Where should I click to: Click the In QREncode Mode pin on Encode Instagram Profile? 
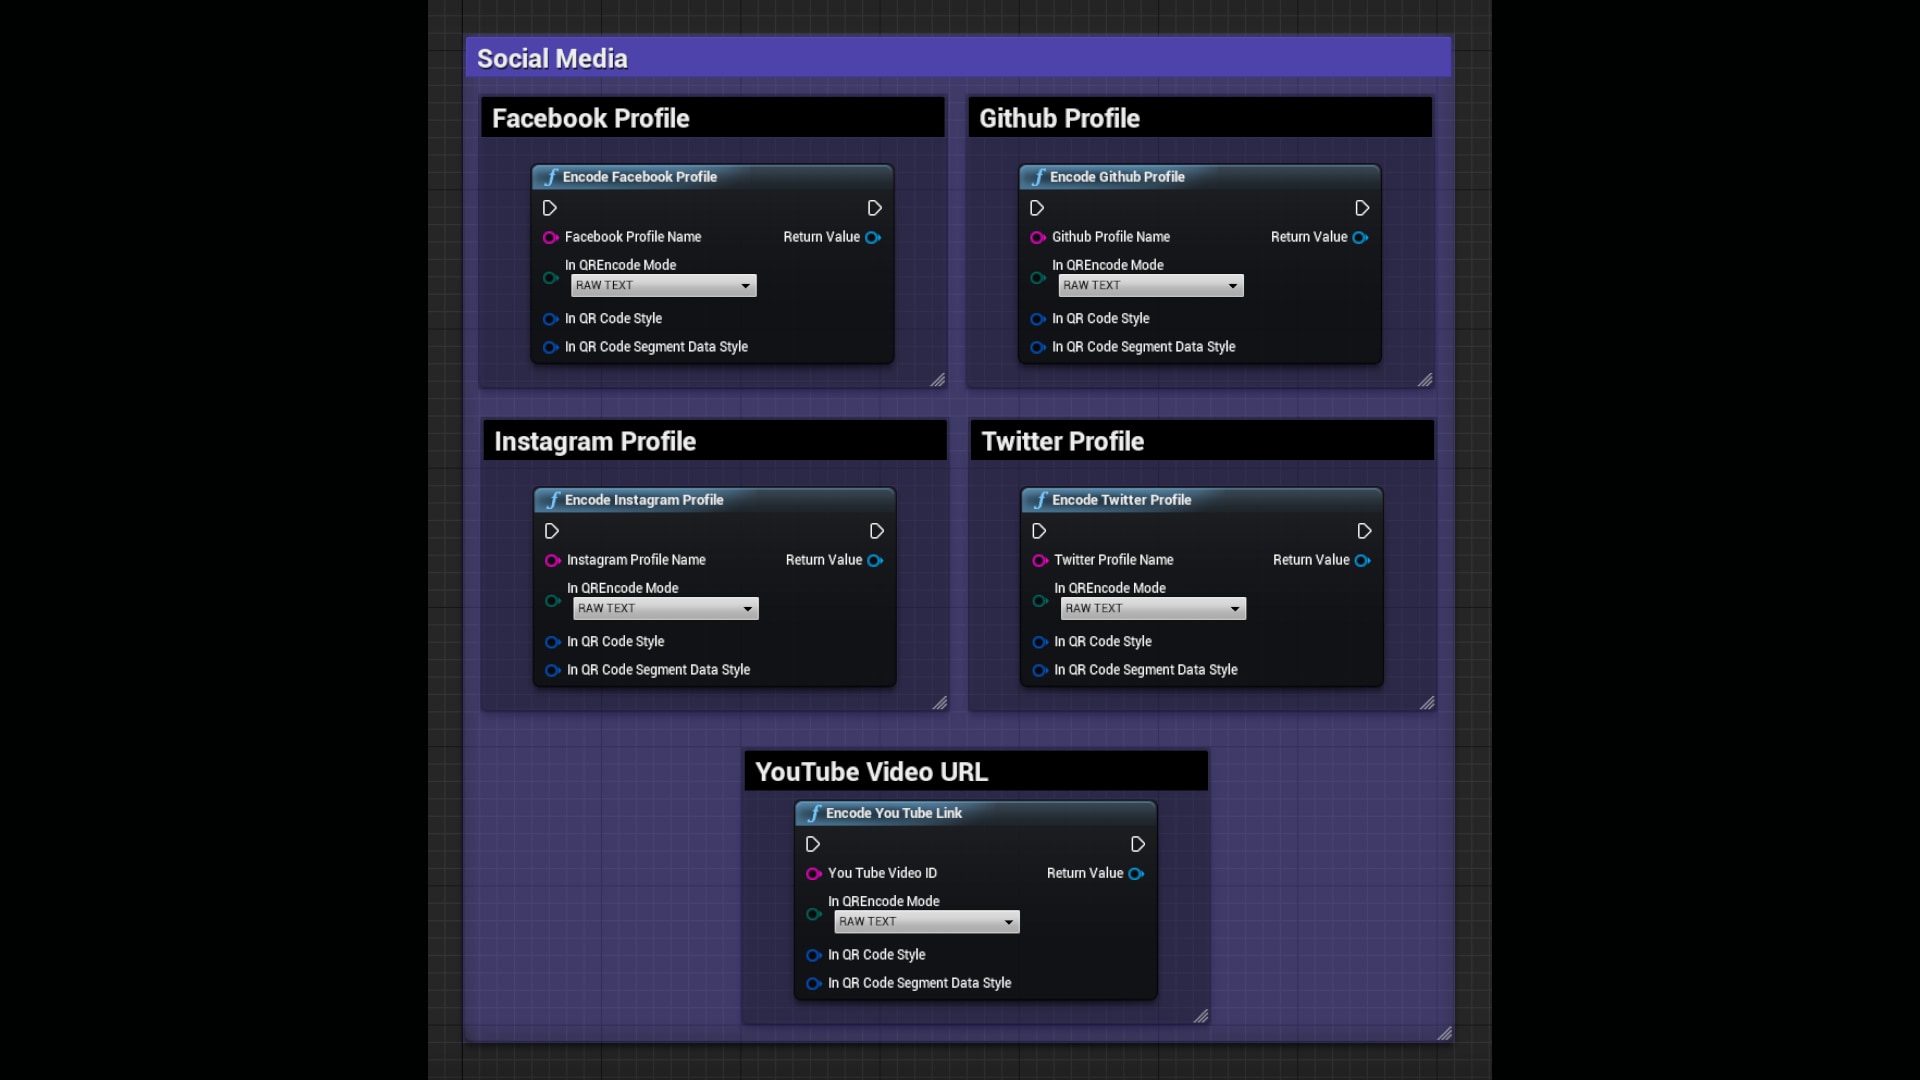tap(553, 601)
